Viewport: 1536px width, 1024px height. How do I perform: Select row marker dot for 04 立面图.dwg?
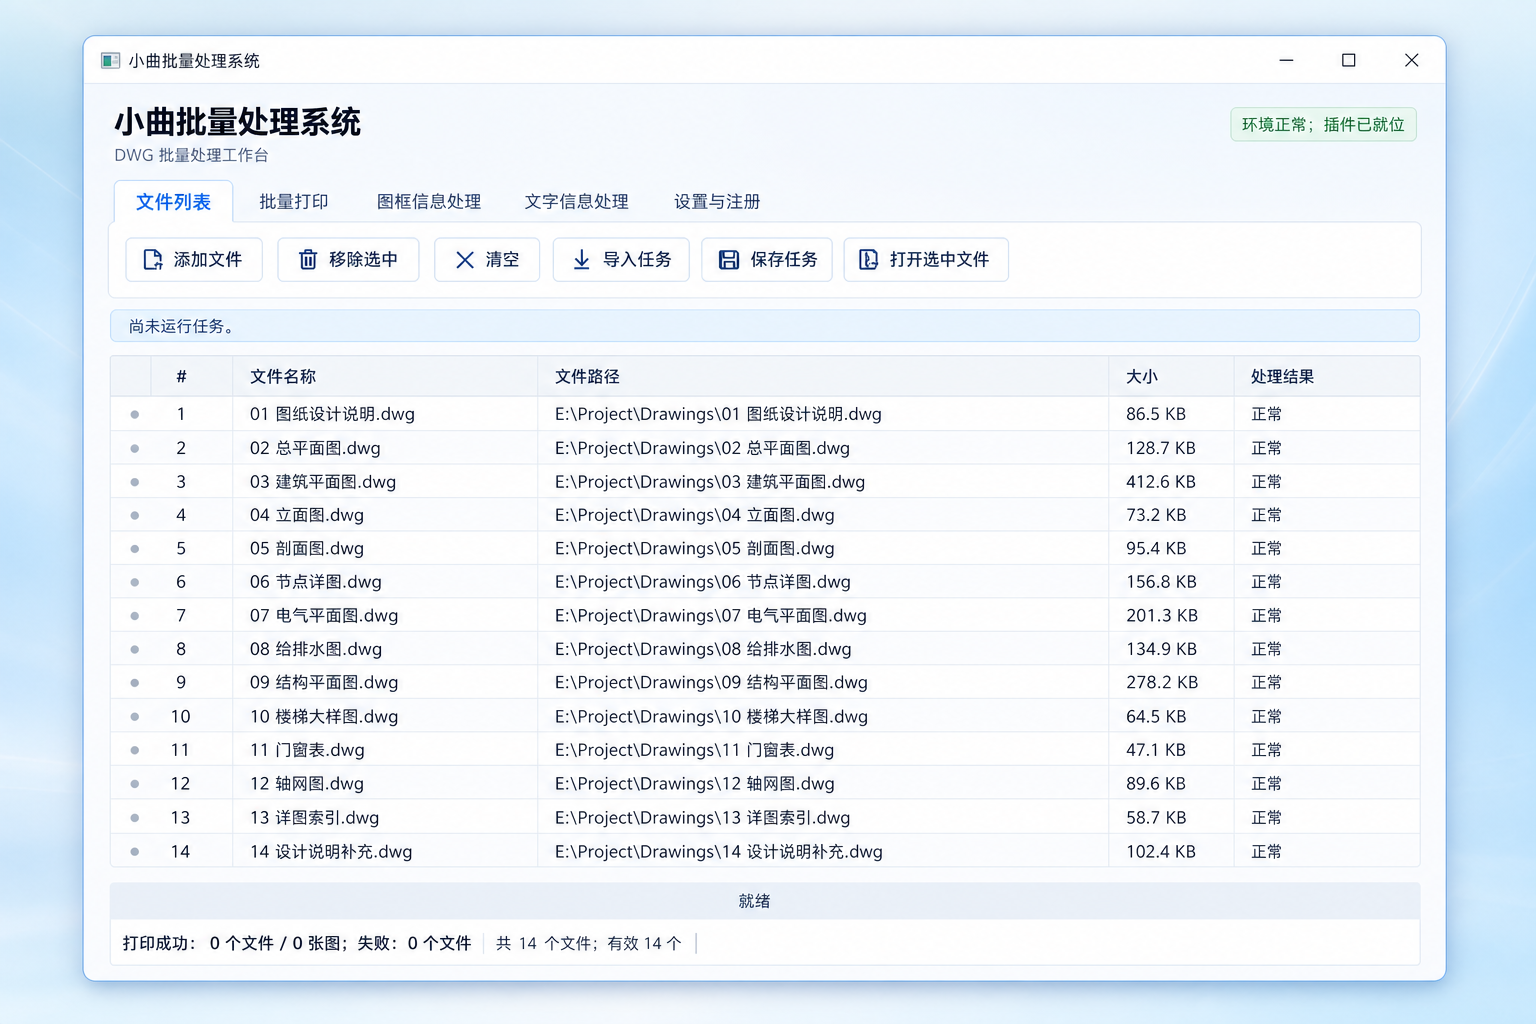[x=135, y=515]
